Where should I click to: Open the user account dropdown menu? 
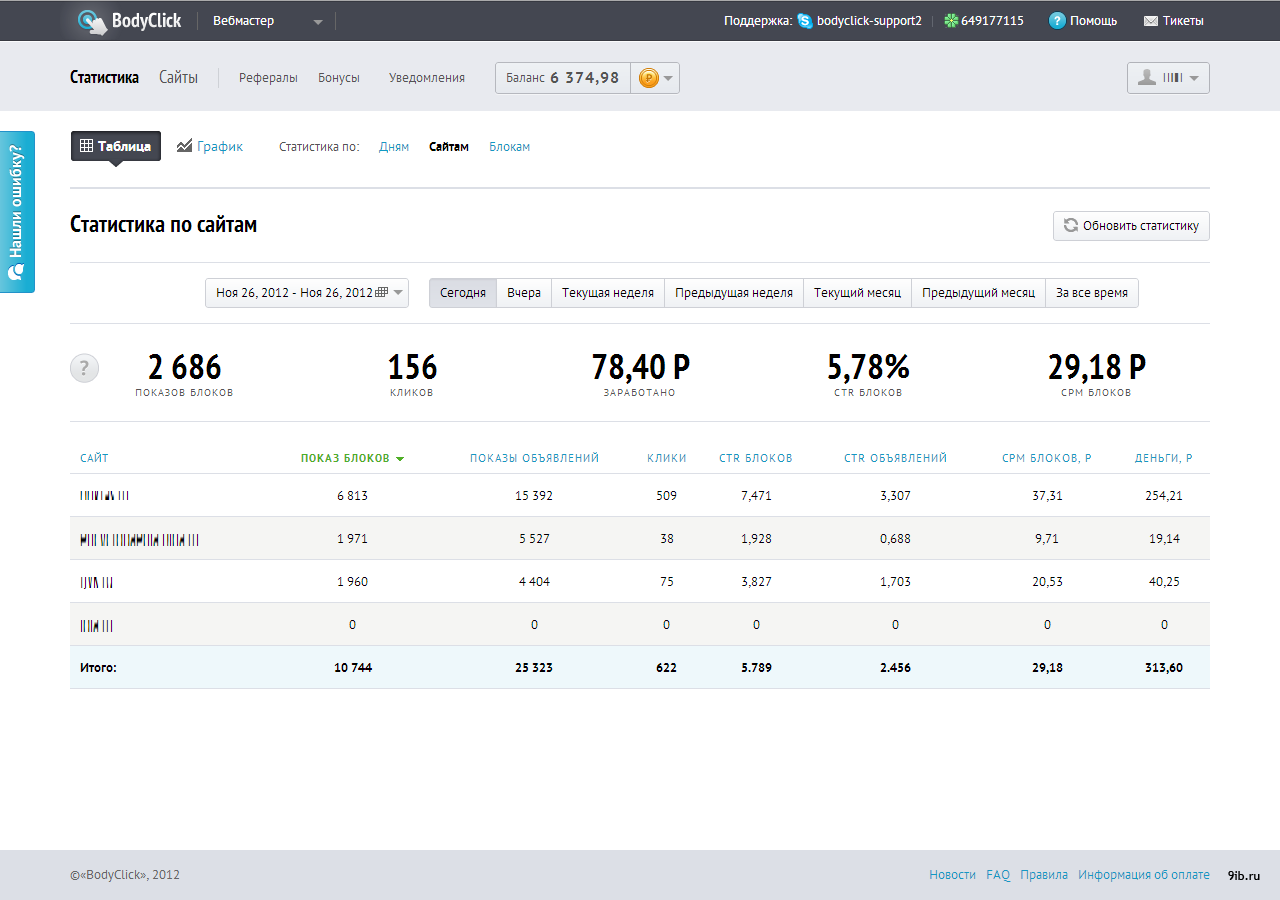click(x=1168, y=78)
